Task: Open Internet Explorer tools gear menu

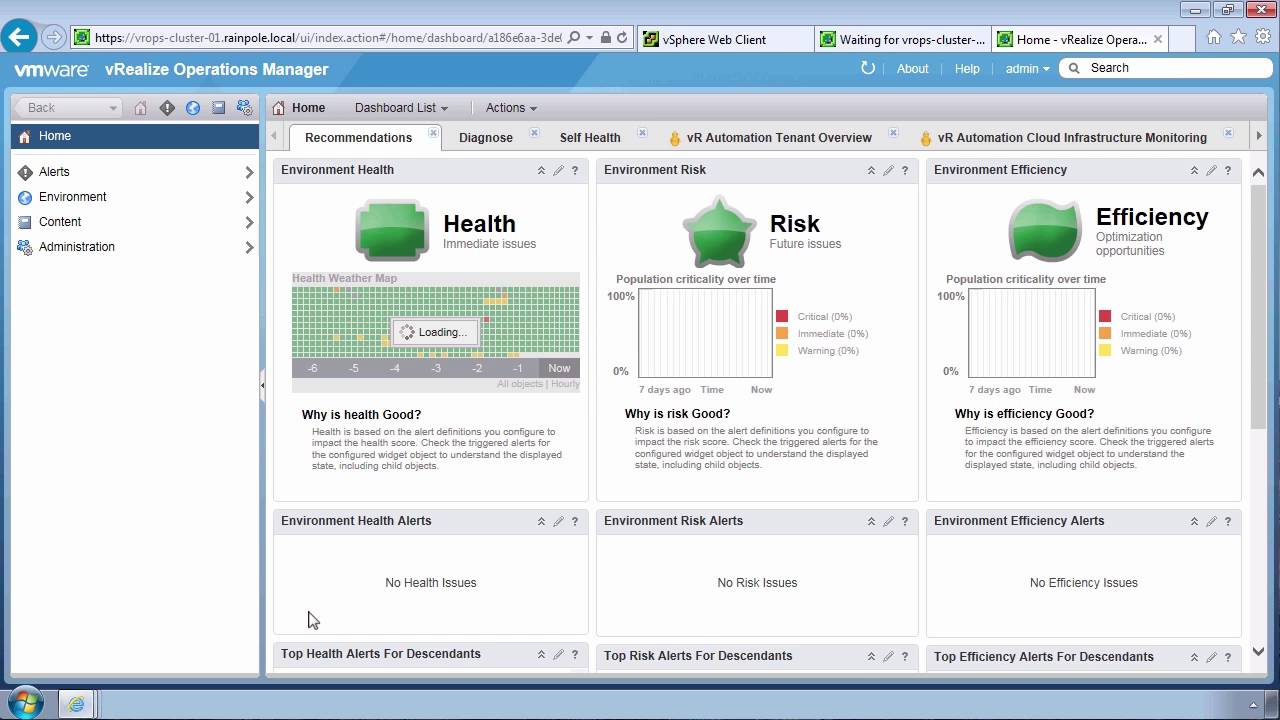Action: 1261,37
